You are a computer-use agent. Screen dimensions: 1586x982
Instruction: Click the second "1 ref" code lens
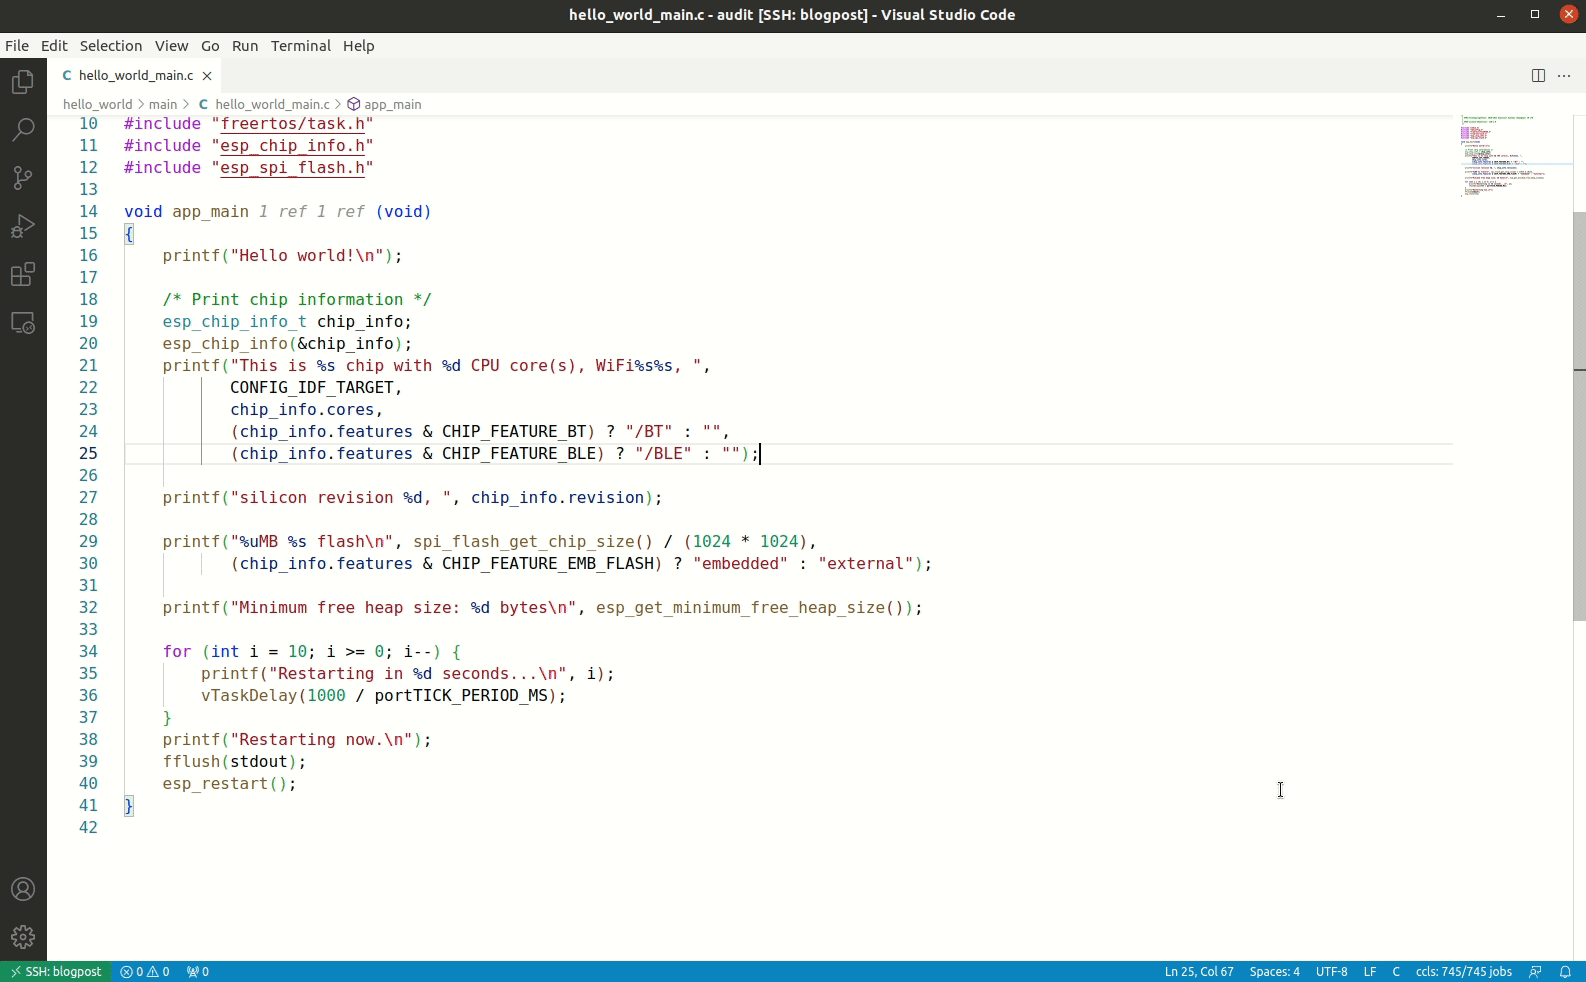click(x=341, y=212)
